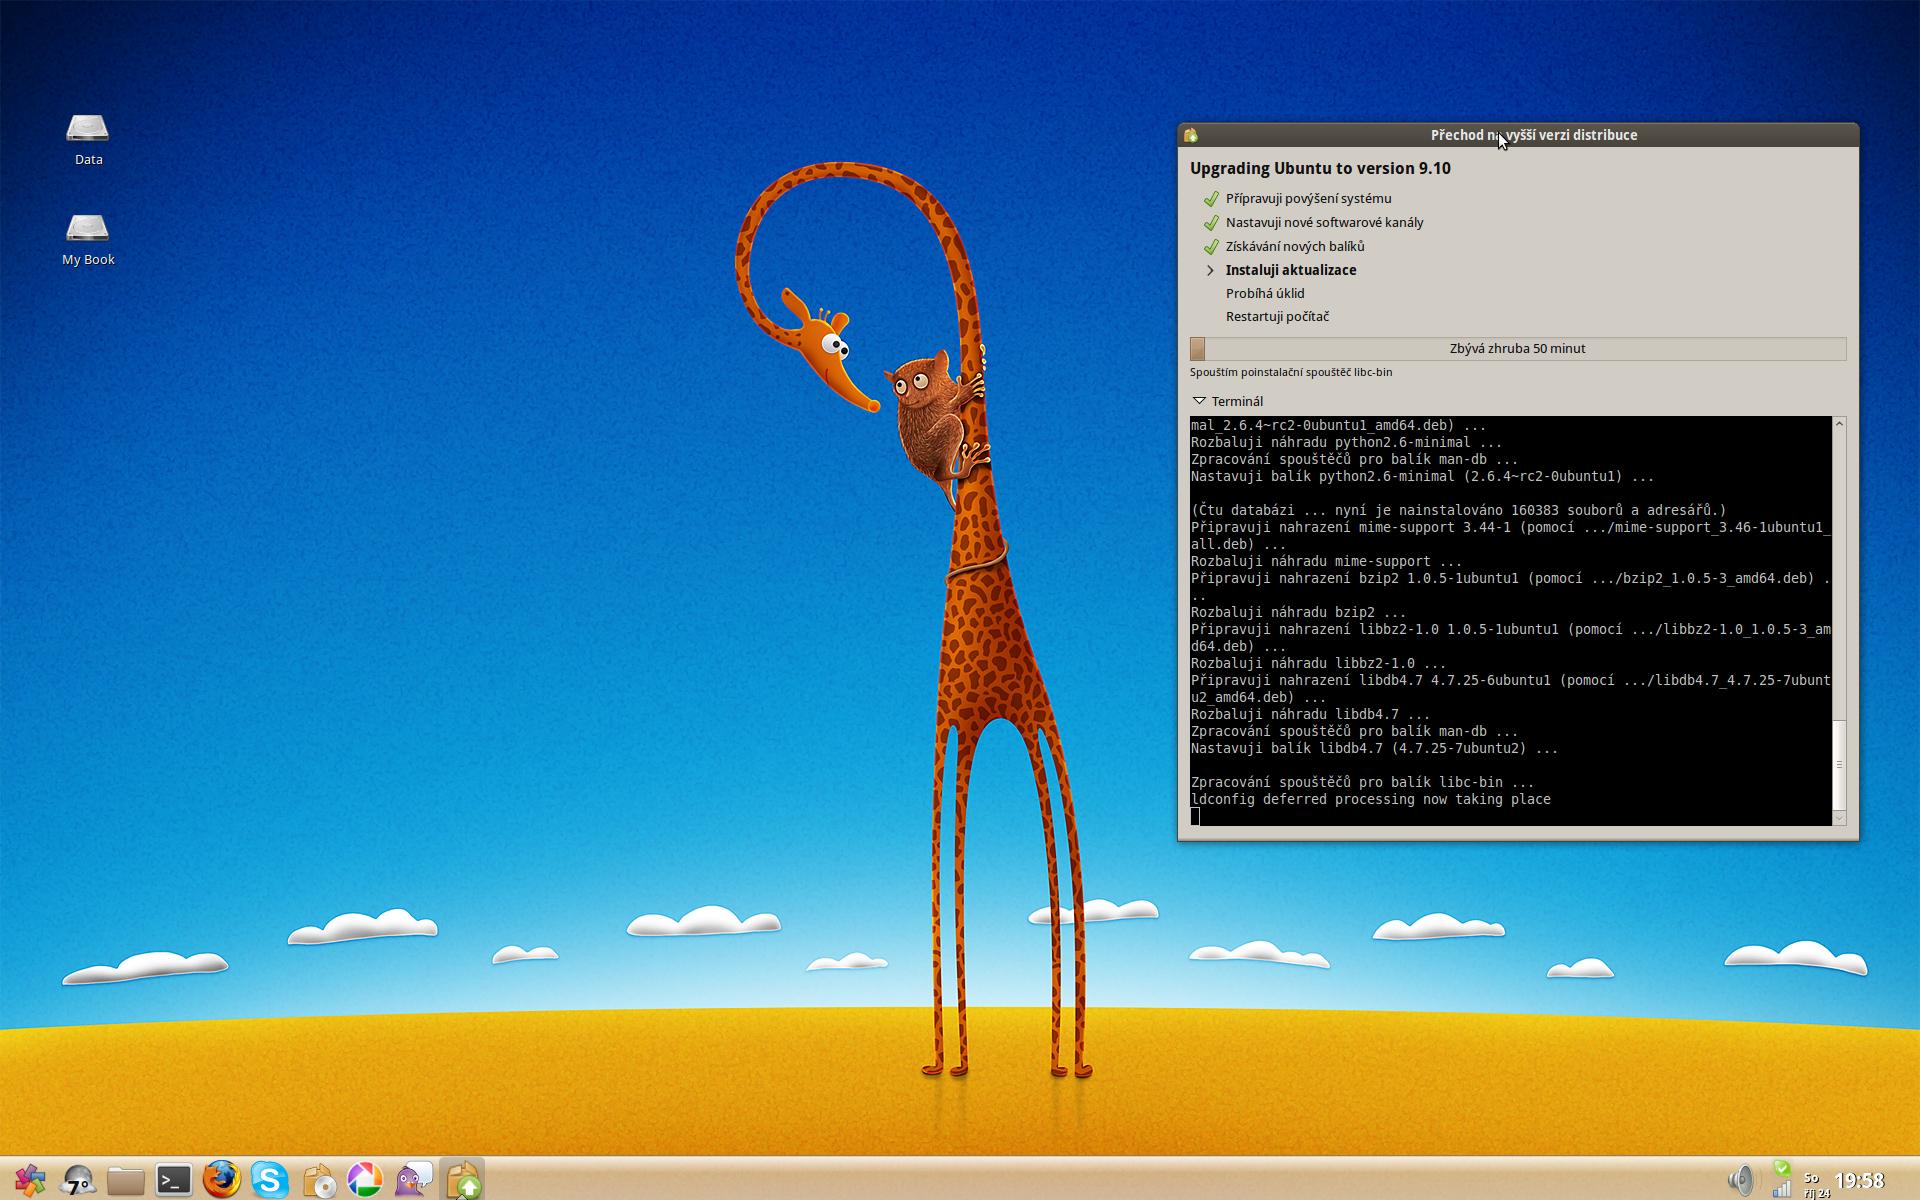Launch Skype from the dock
Image resolution: width=1920 pixels, height=1200 pixels.
pyautogui.click(x=269, y=1180)
